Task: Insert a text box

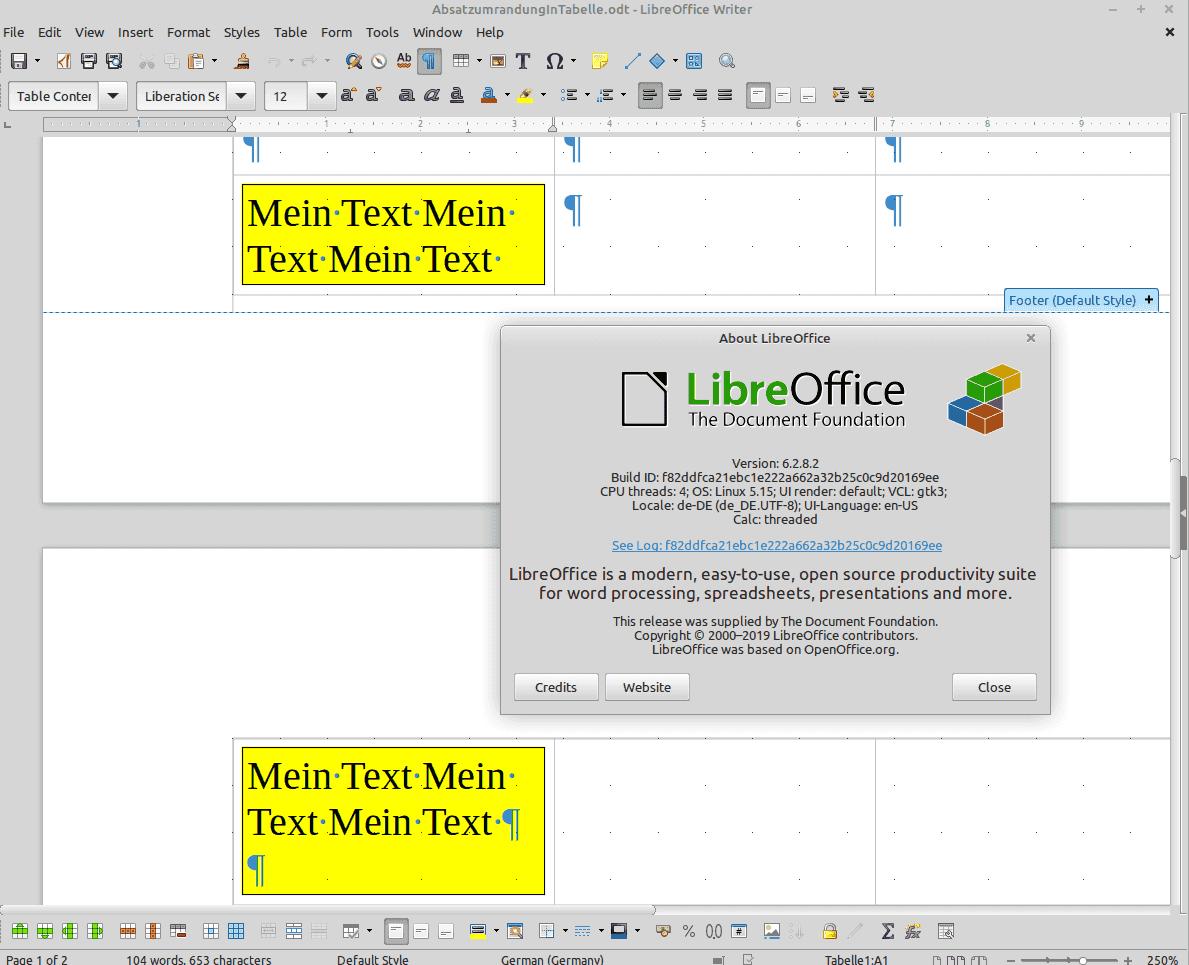Action: point(522,61)
